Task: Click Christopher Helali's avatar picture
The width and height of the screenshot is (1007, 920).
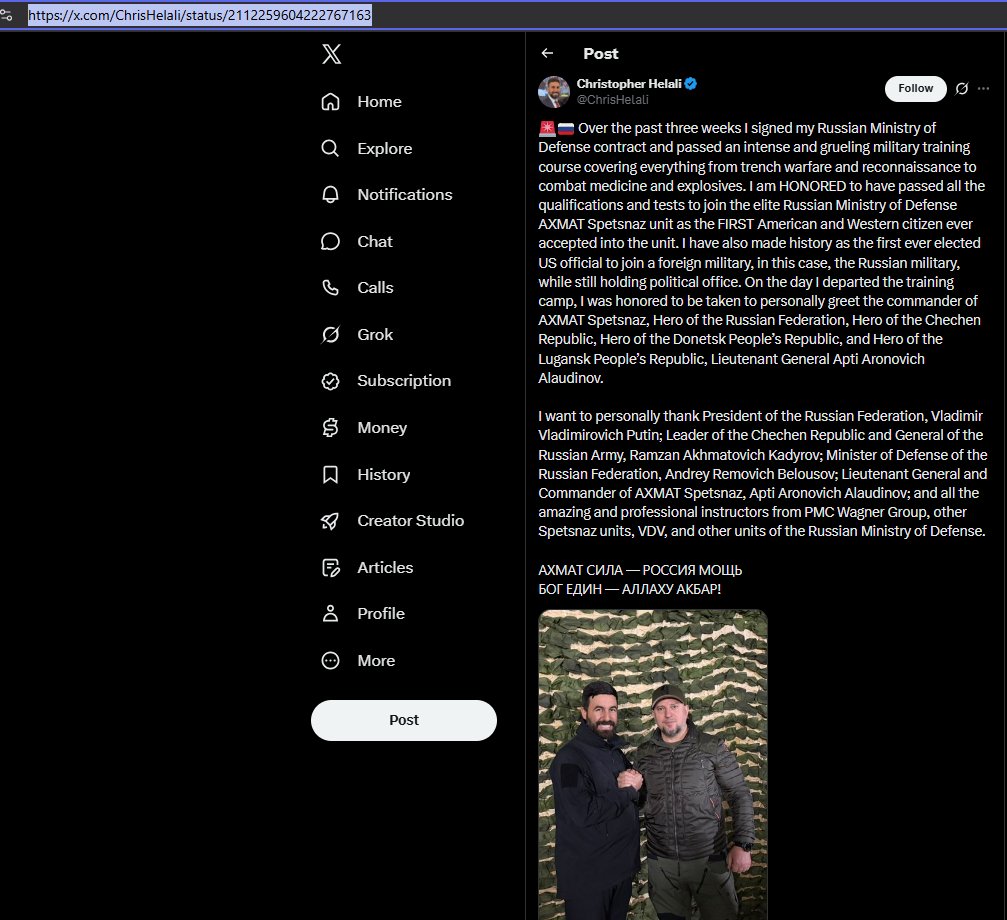Action: pos(554,91)
